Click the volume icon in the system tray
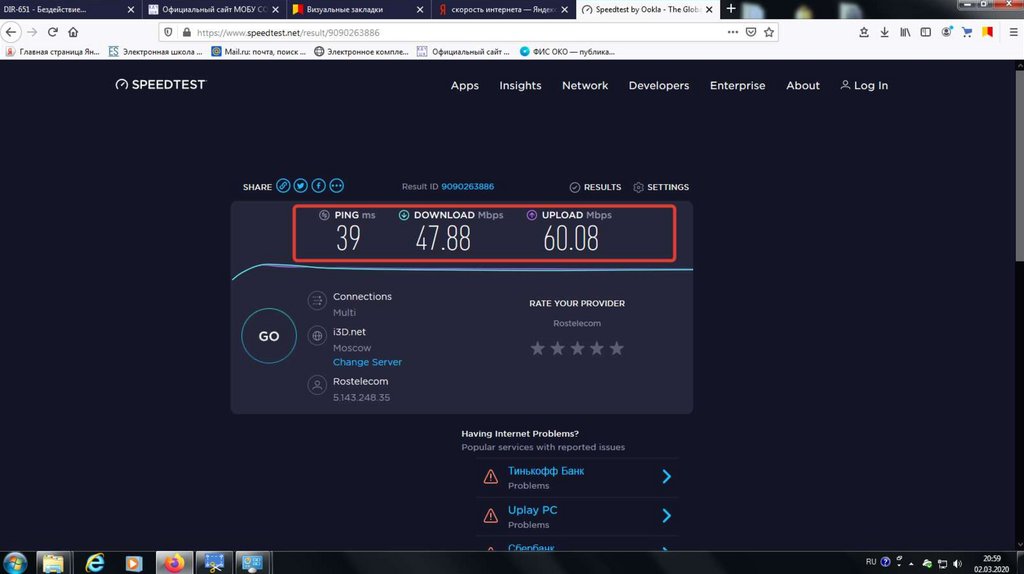Viewport: 1024px width, 574px height. point(957,564)
